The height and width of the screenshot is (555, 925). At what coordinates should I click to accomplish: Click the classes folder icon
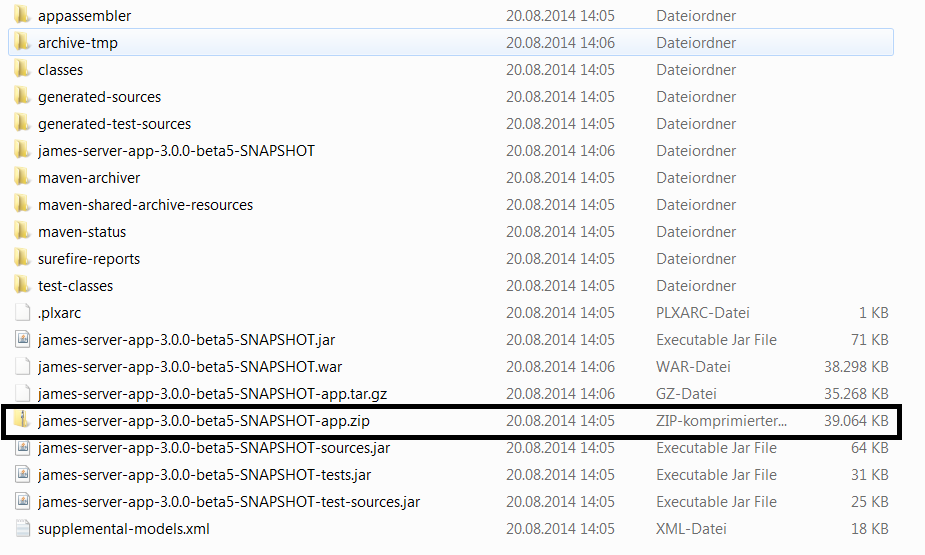22,70
